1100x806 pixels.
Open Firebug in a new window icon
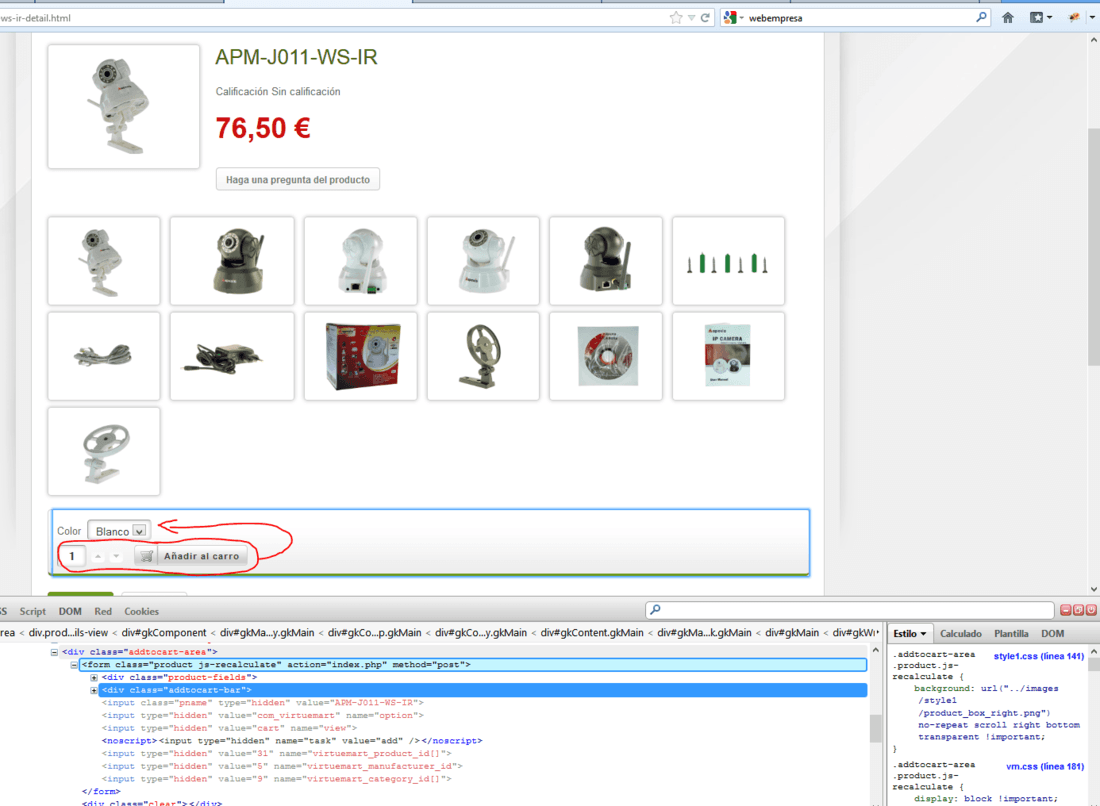click(1078, 610)
